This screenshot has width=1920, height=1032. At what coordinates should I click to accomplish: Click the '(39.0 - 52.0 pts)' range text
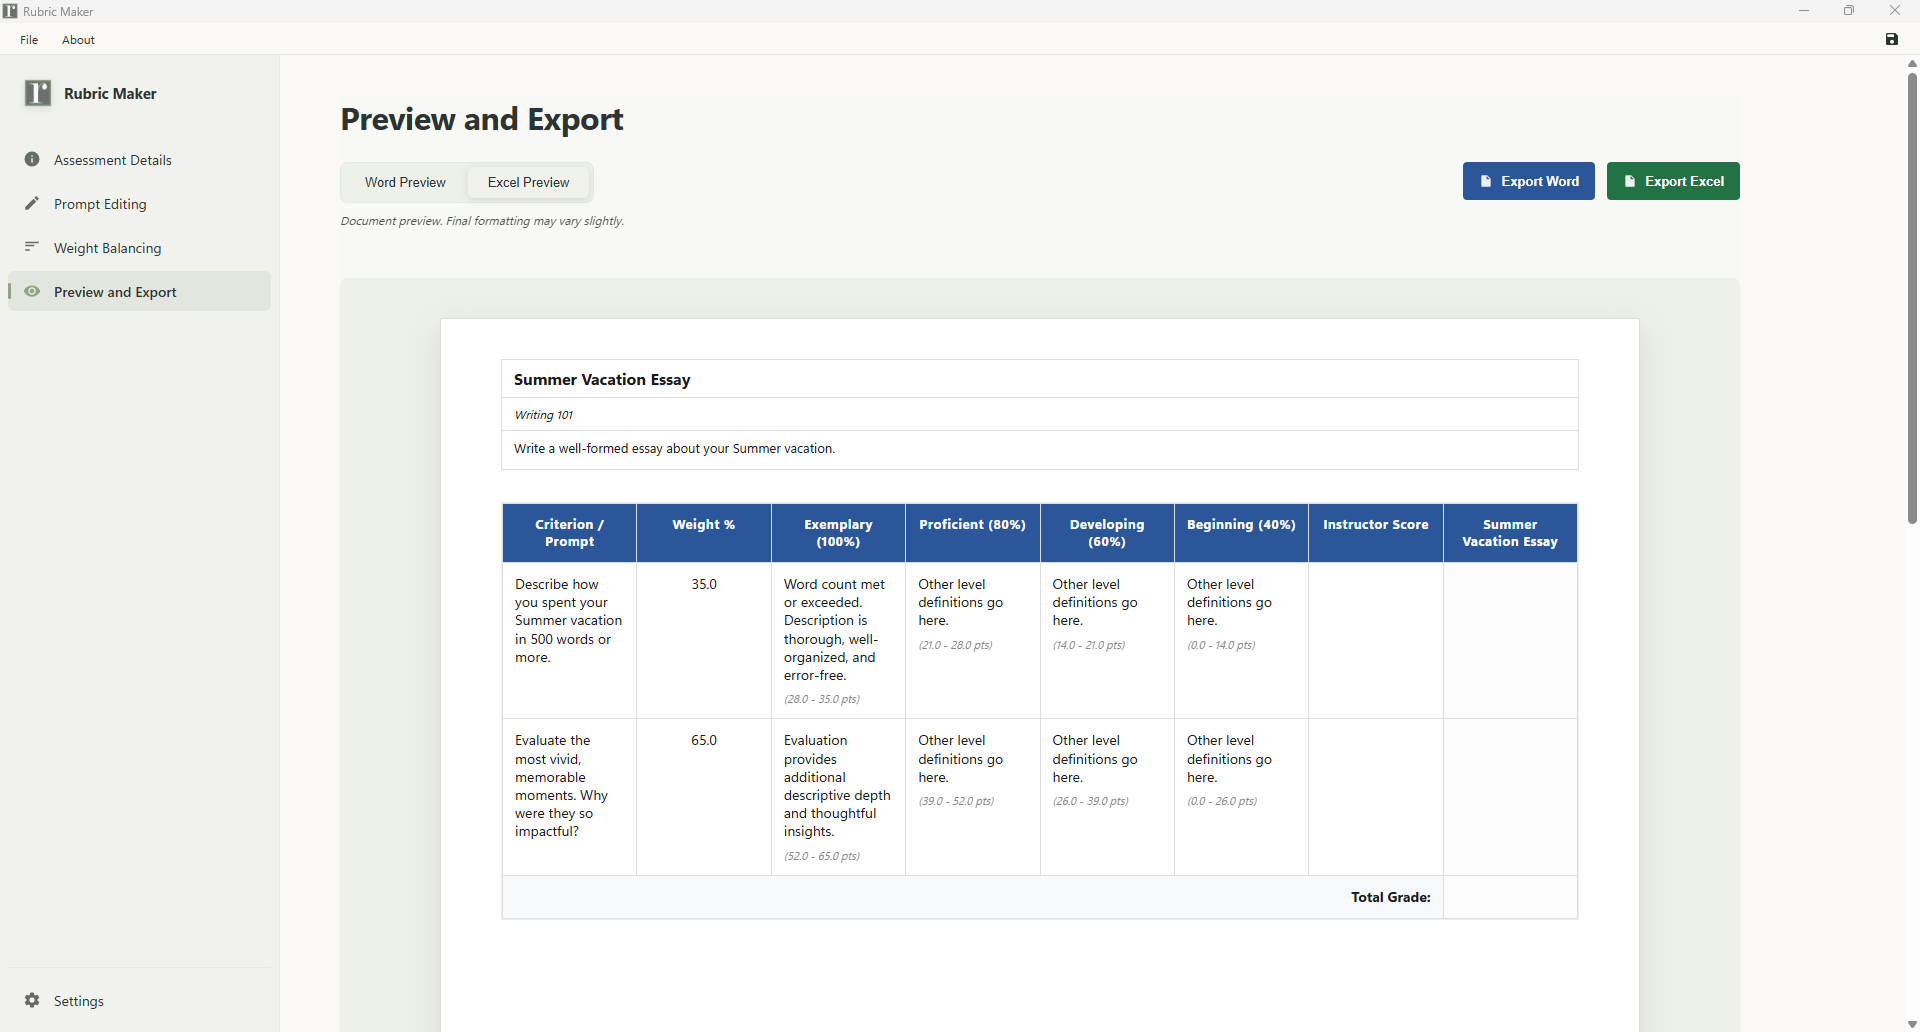tap(956, 802)
